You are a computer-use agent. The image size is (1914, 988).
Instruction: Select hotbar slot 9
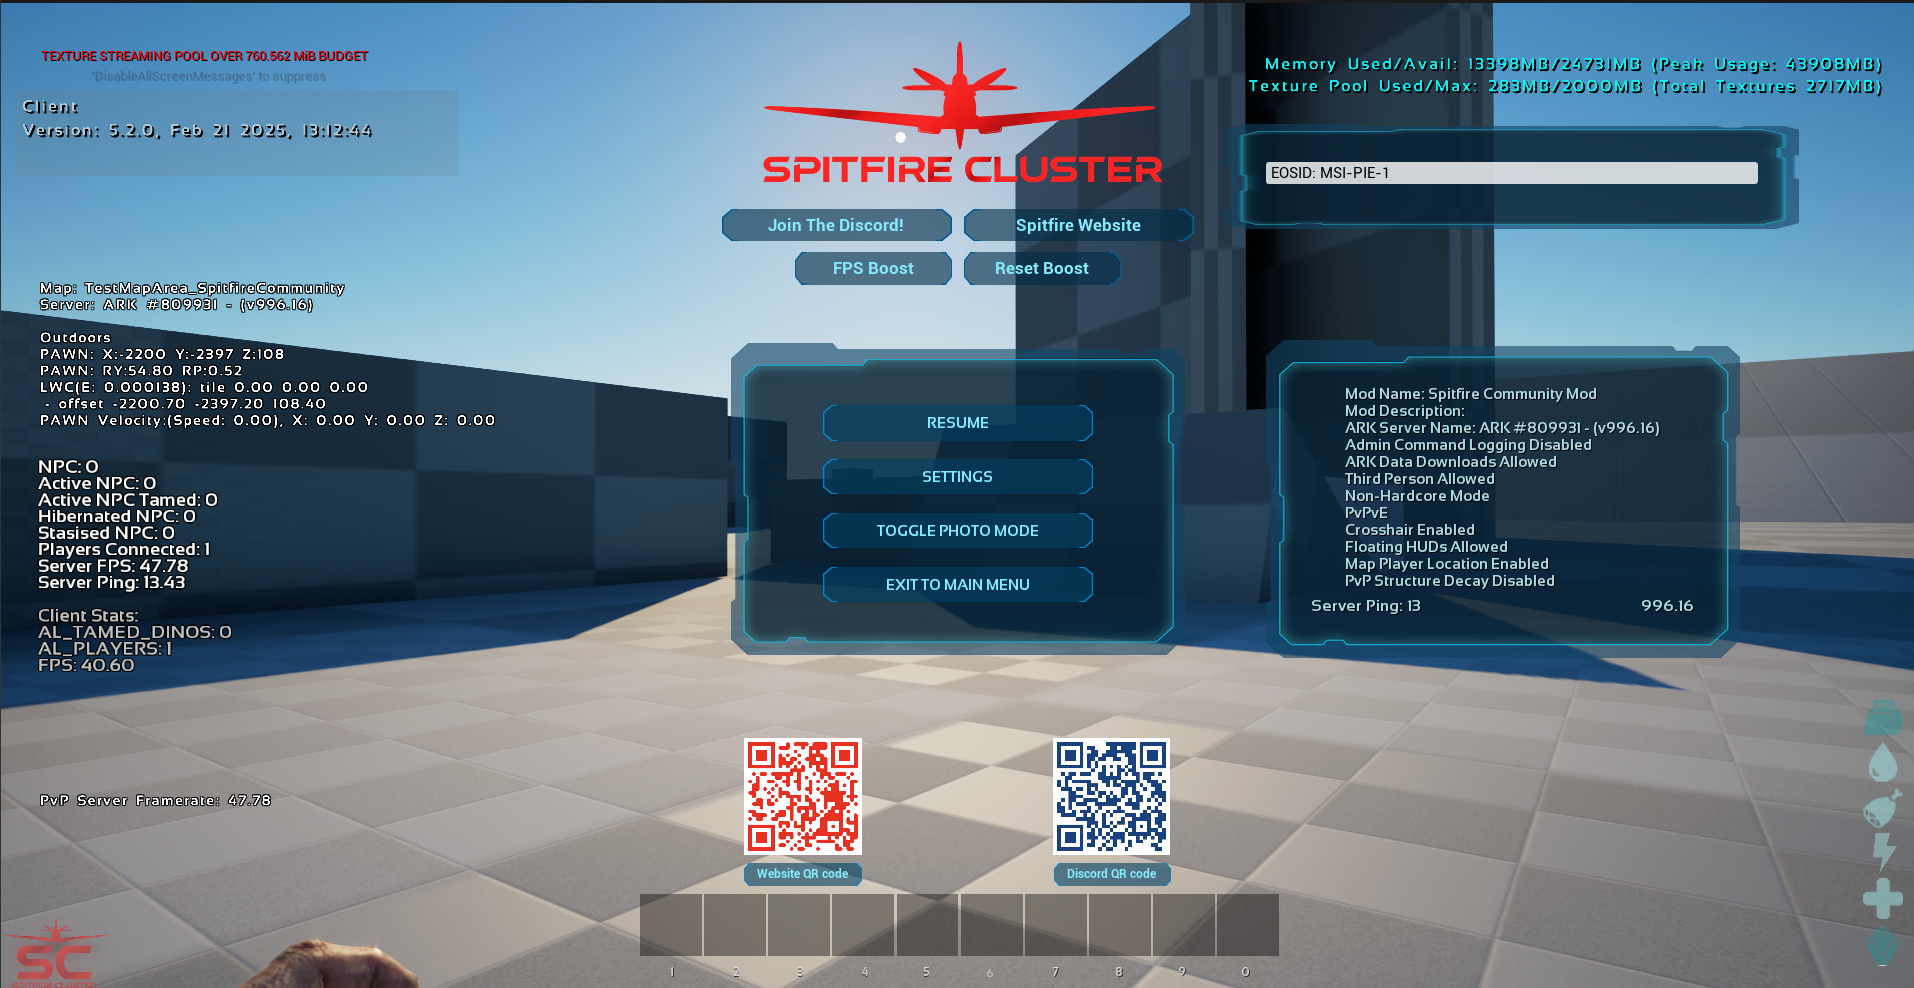[x=1183, y=925]
